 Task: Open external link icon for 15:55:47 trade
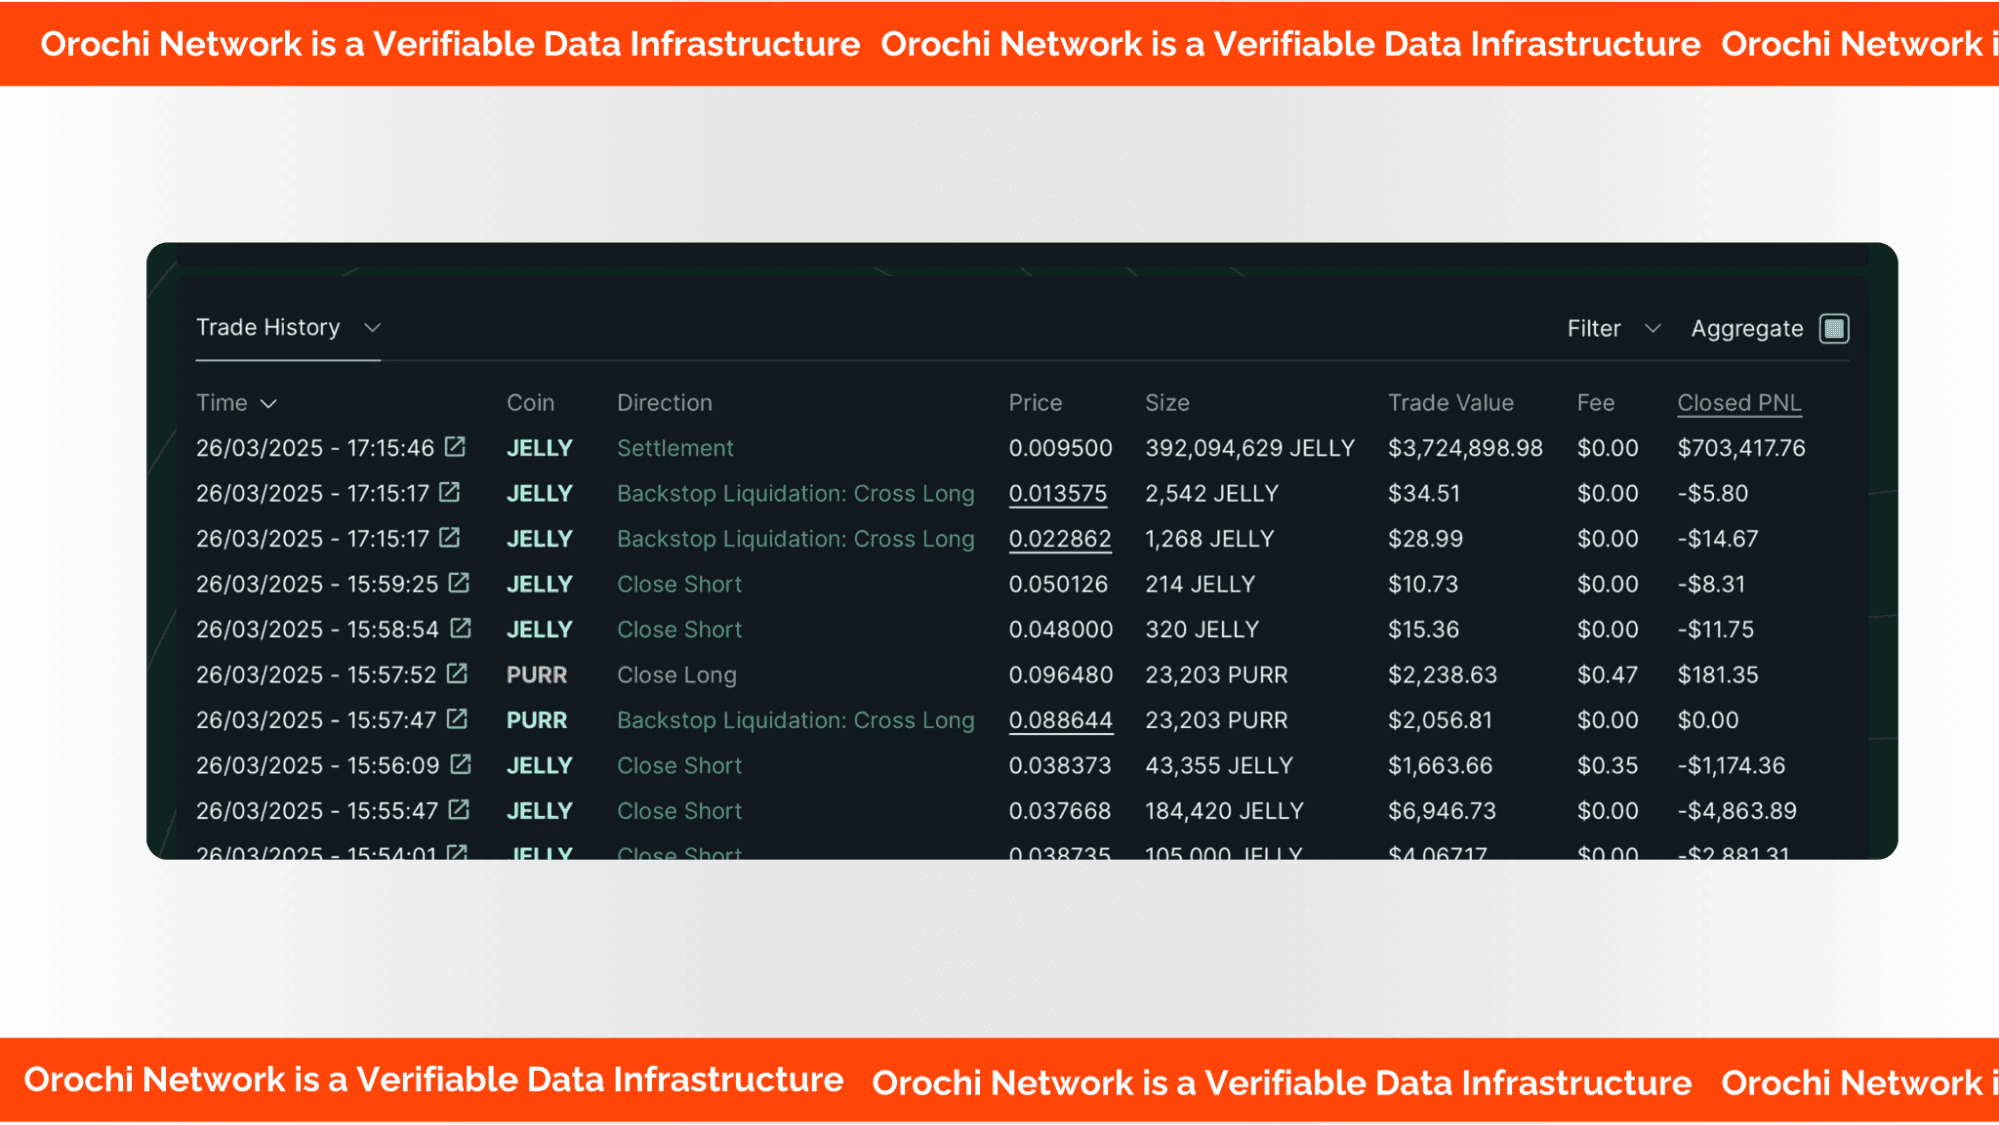tap(459, 810)
